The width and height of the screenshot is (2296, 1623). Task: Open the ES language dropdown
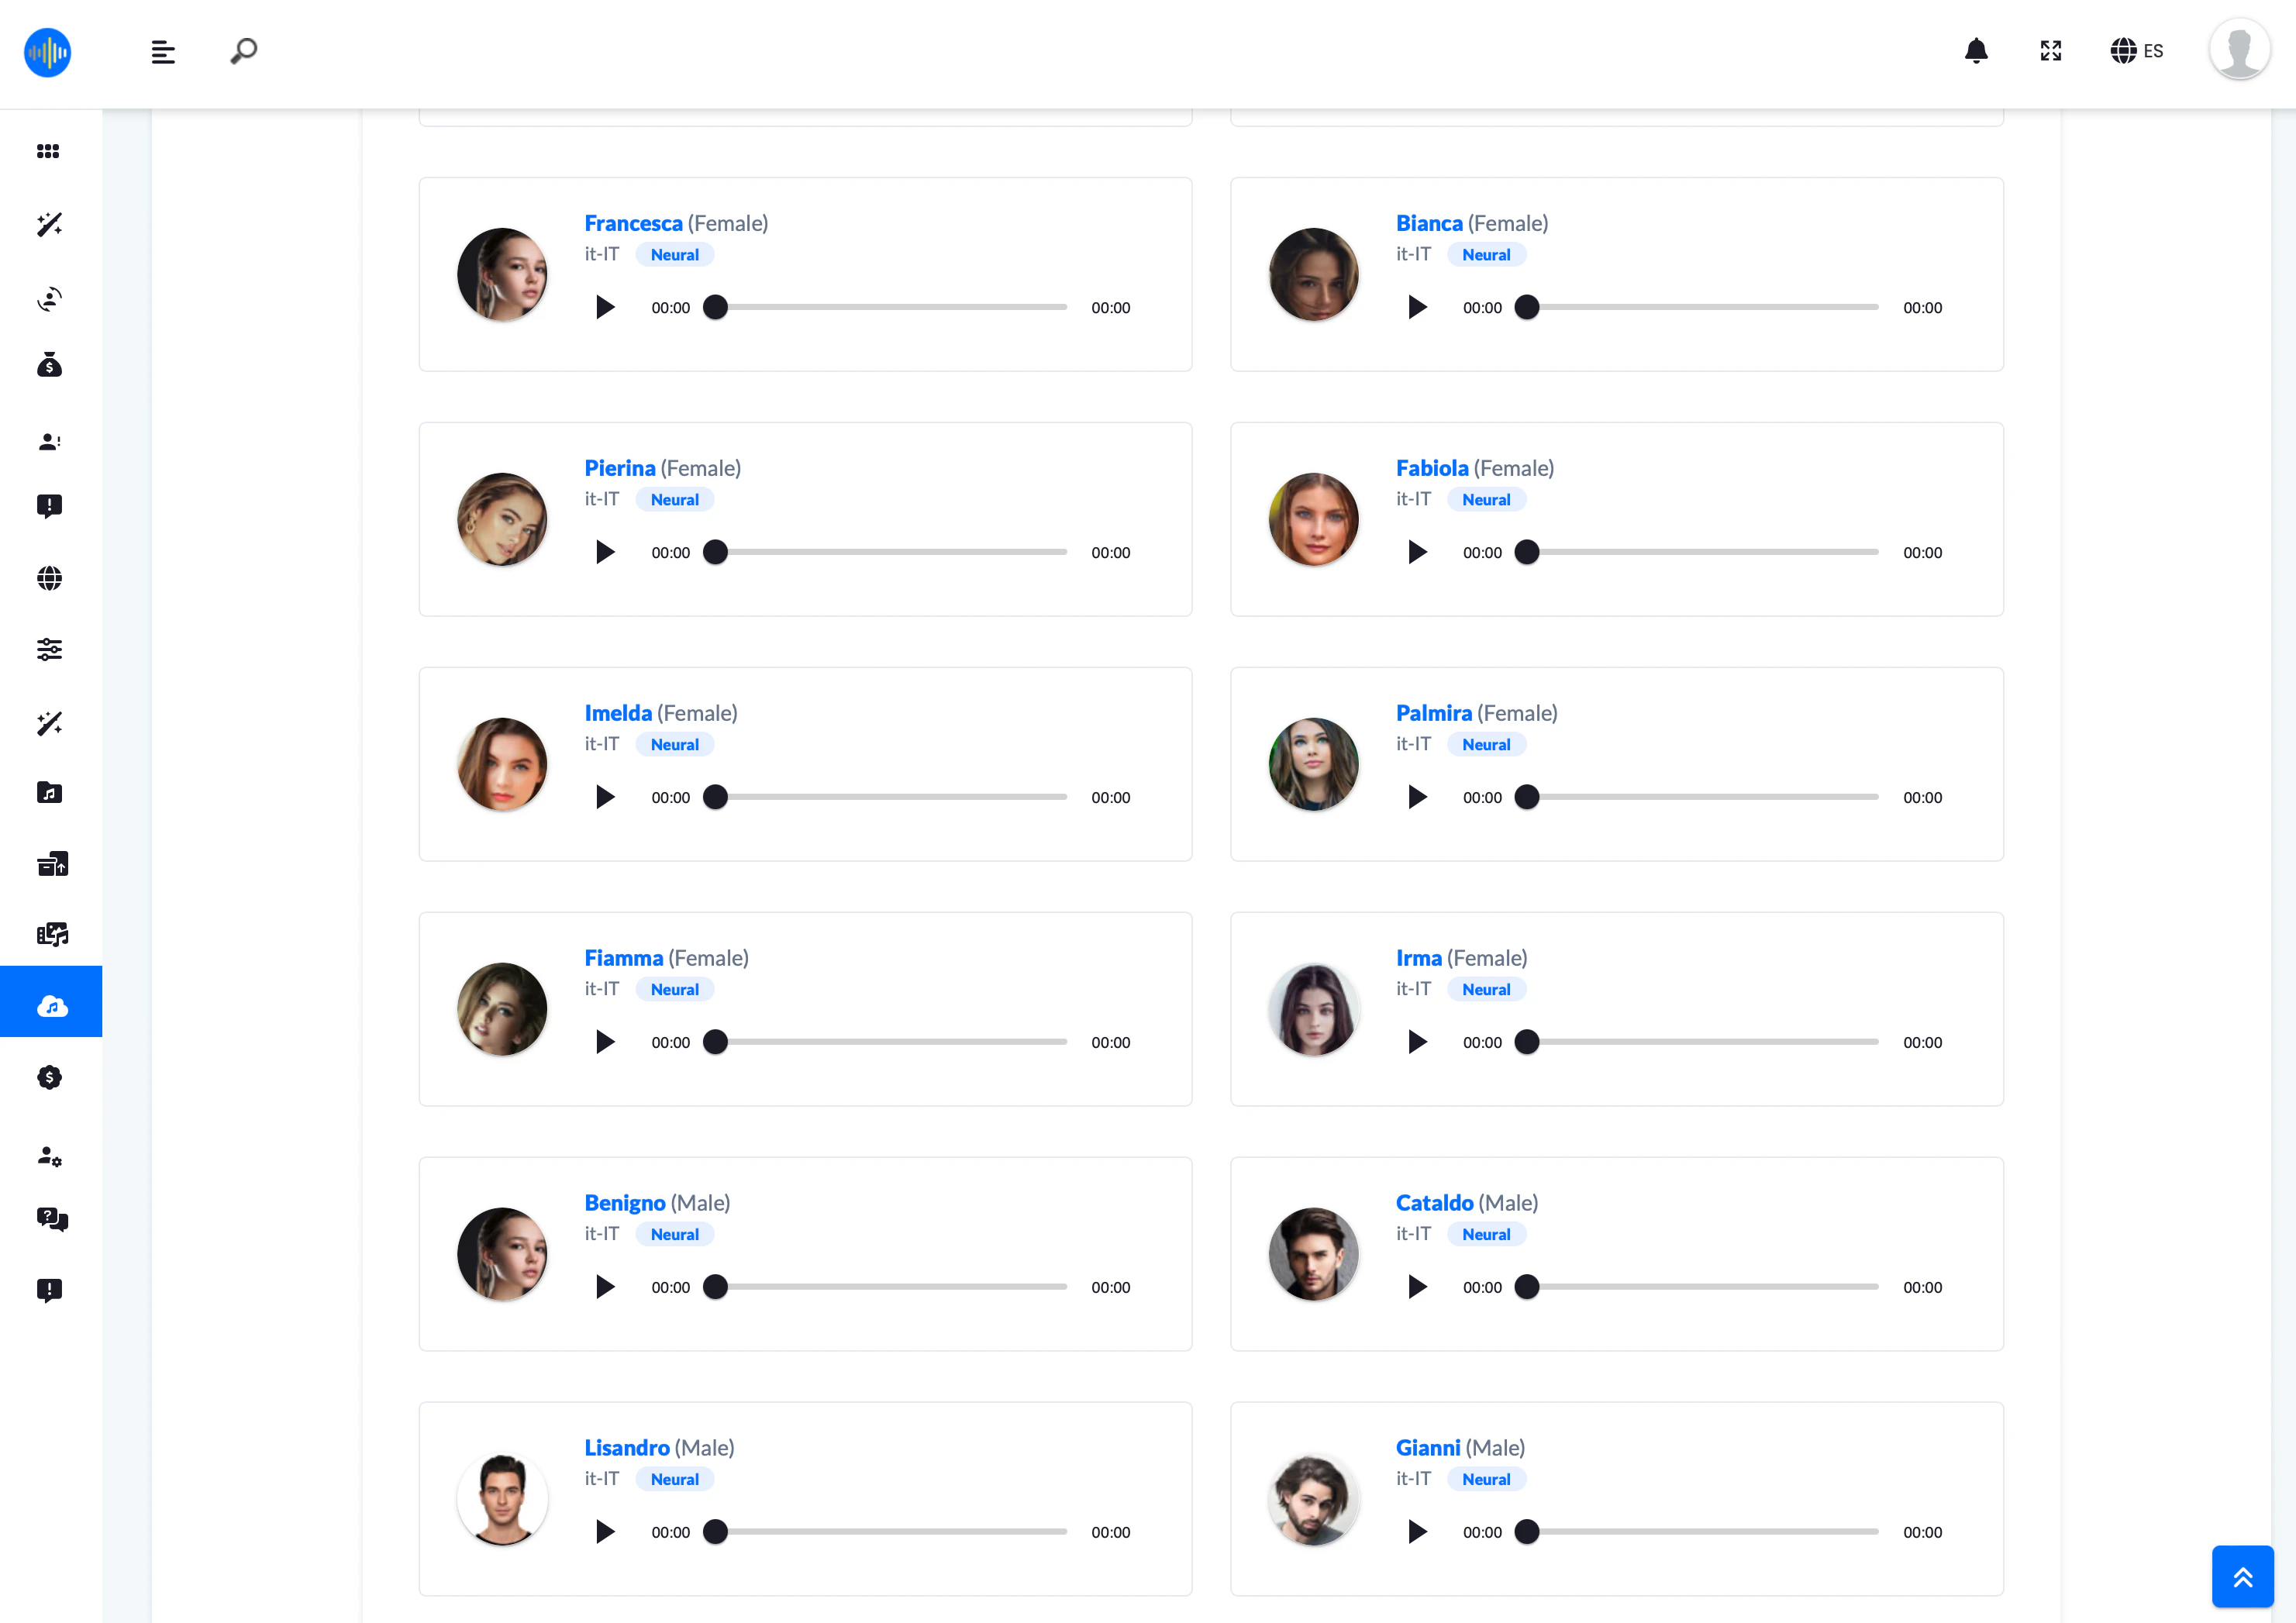pos(2137,51)
